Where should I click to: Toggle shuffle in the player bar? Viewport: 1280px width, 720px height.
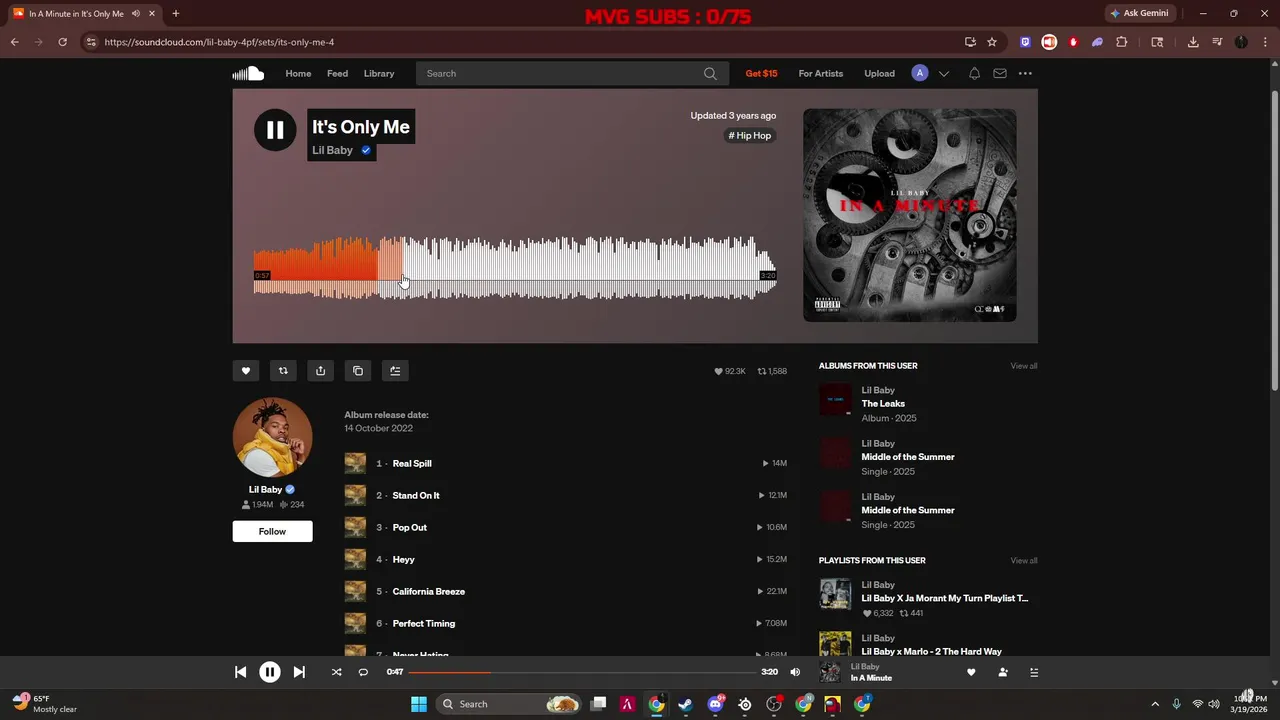[x=336, y=672]
